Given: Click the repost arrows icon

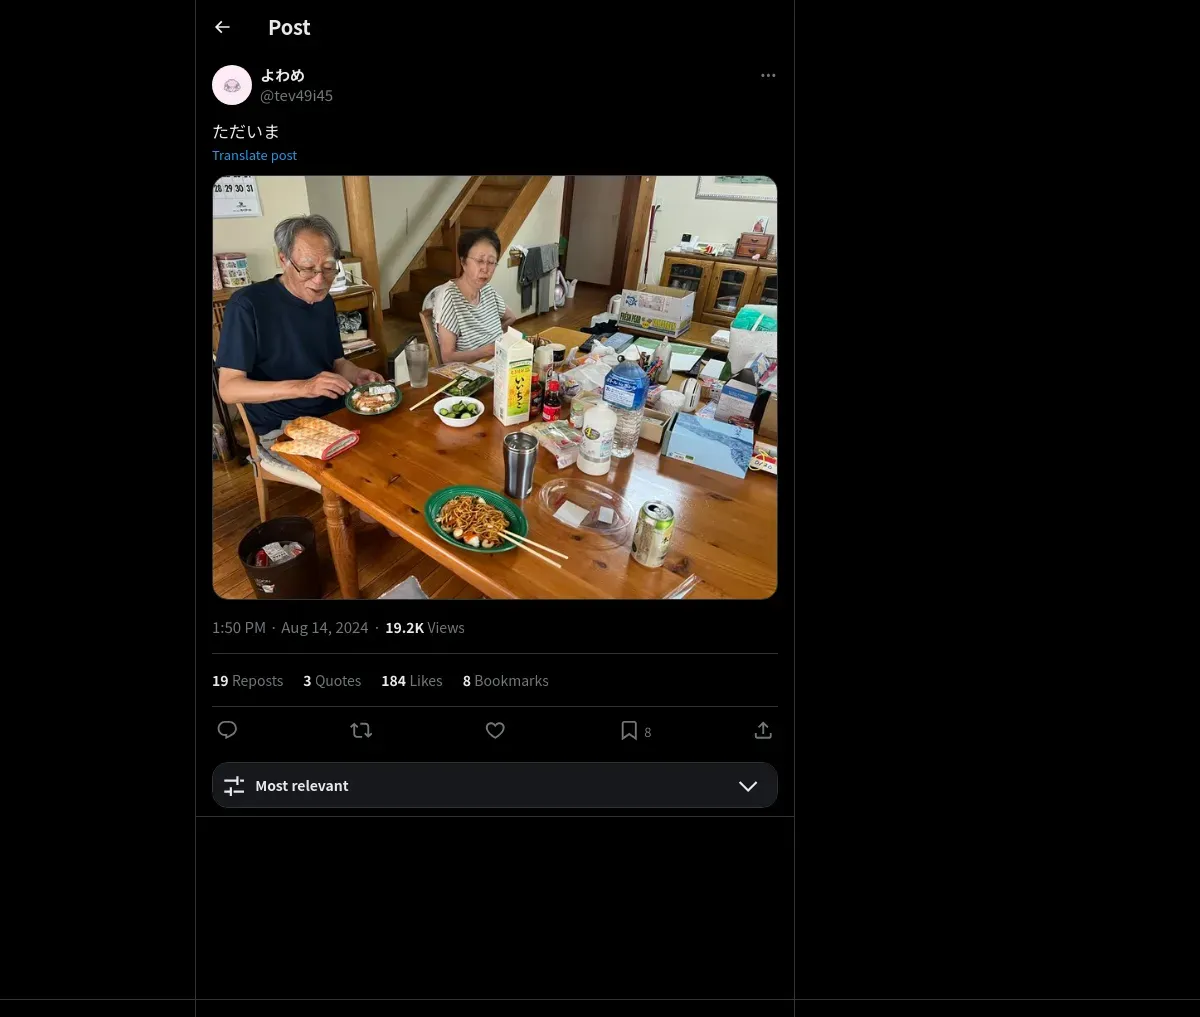Looking at the screenshot, I should click(x=361, y=731).
